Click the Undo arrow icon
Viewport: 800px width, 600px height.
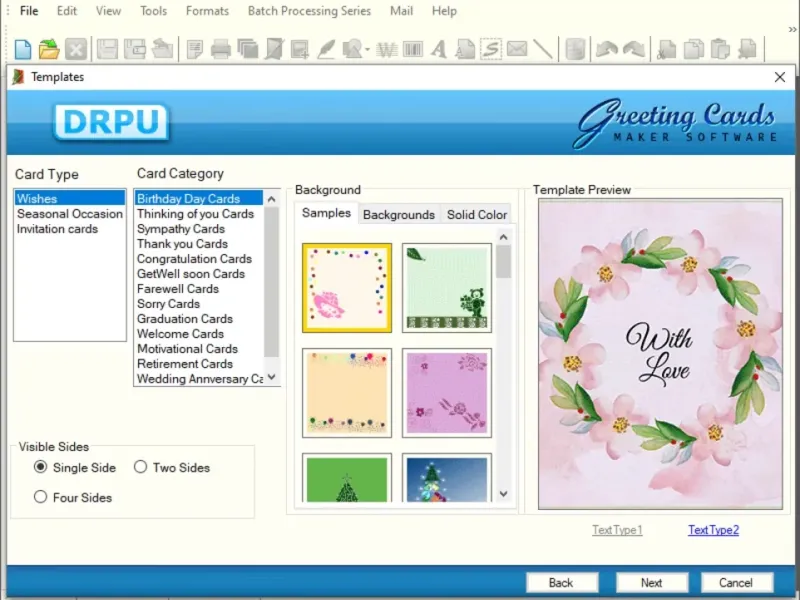click(607, 49)
